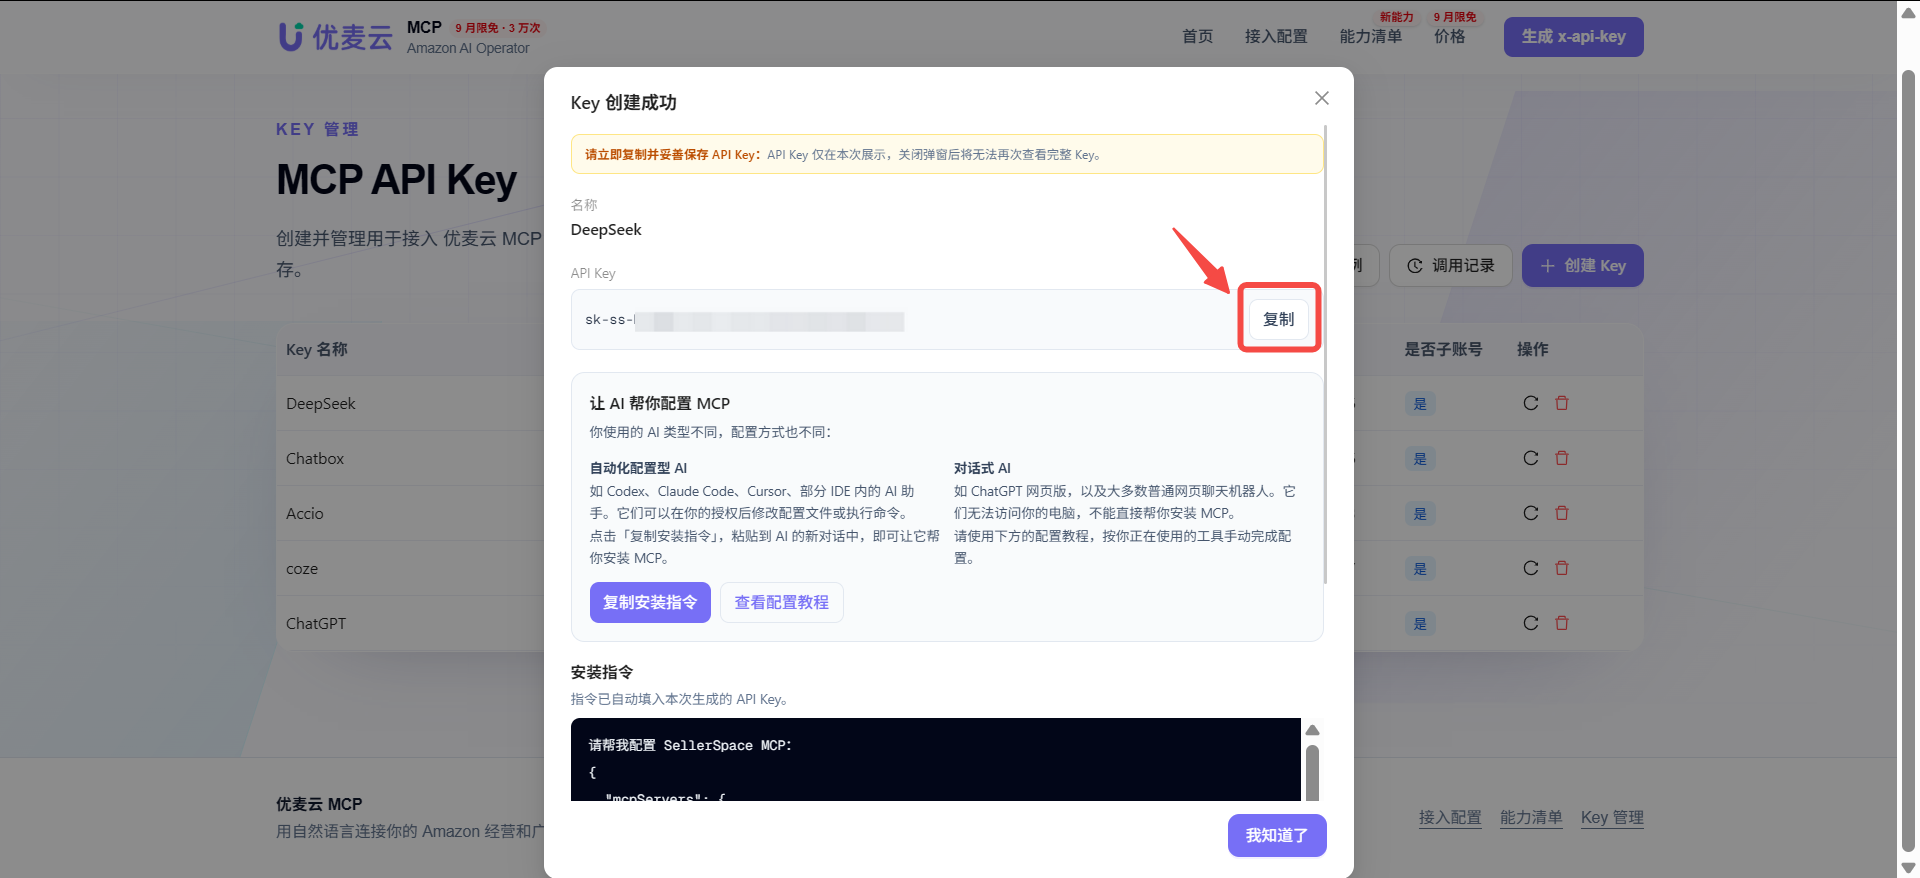Delete the Chatbox key
This screenshot has height=878, width=1920.
(1562, 458)
